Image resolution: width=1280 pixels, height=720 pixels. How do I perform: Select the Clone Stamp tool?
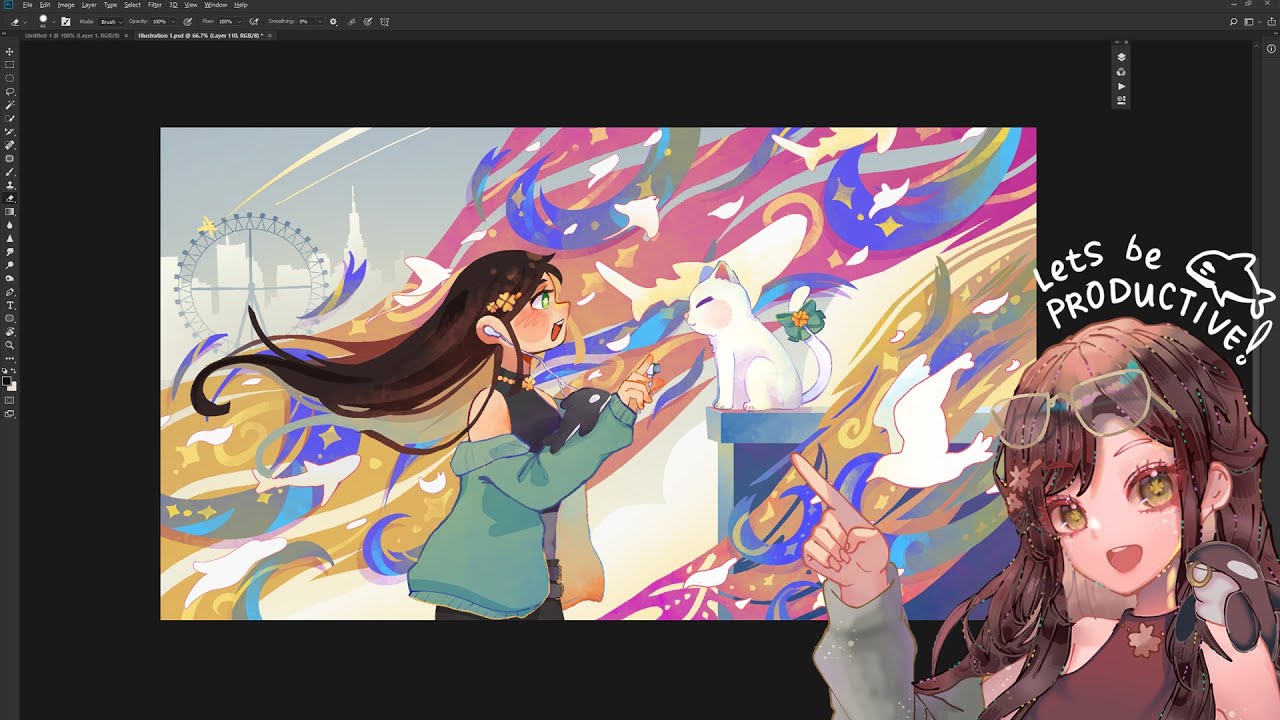point(10,185)
